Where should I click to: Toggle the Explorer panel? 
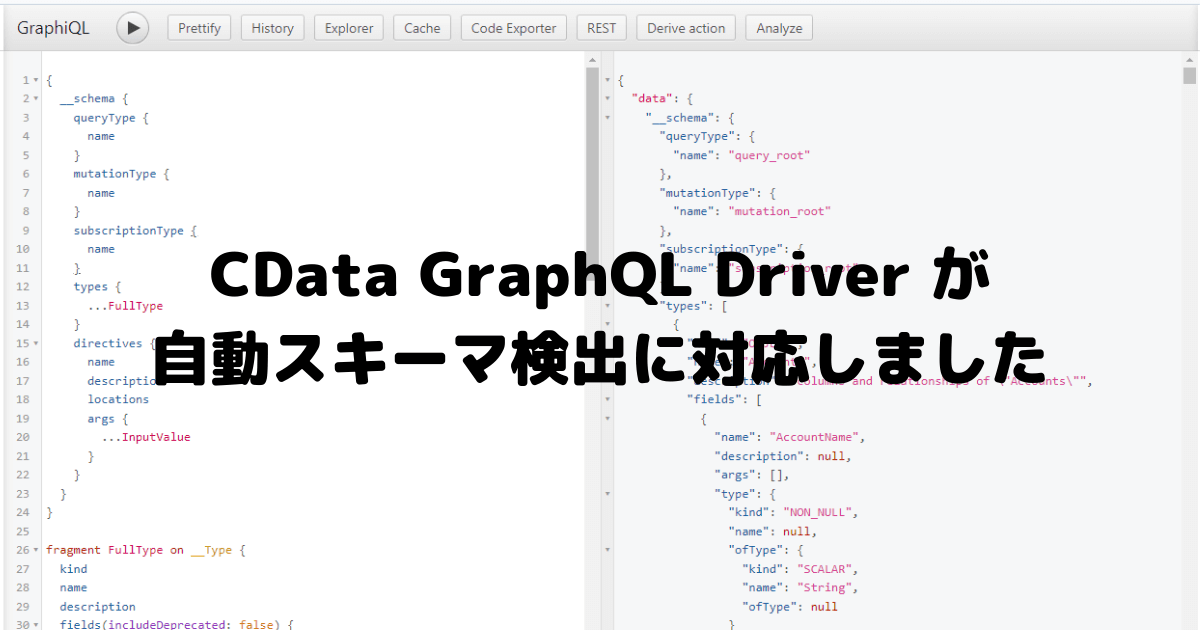[349, 28]
